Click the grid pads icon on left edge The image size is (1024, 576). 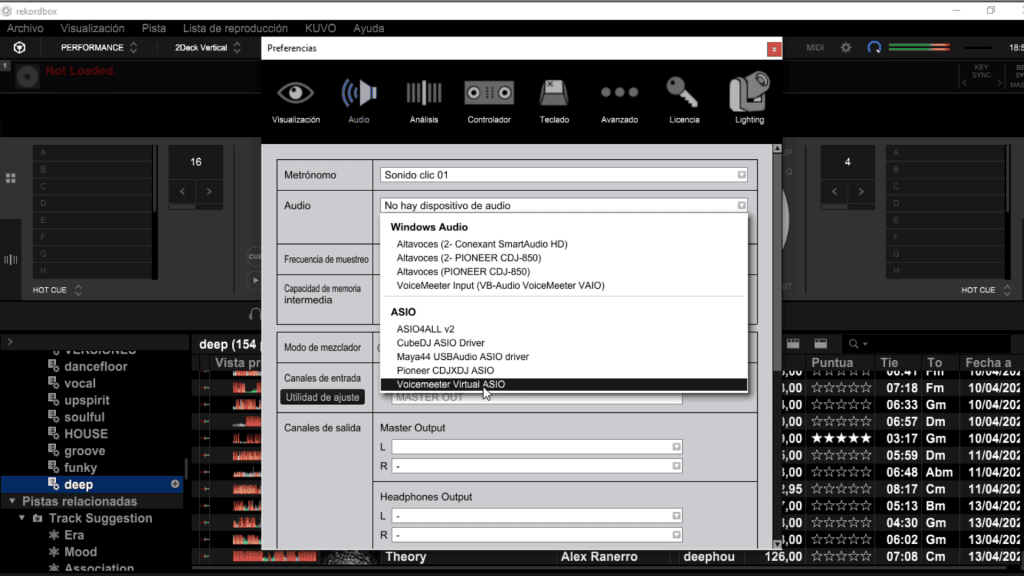[x=10, y=178]
